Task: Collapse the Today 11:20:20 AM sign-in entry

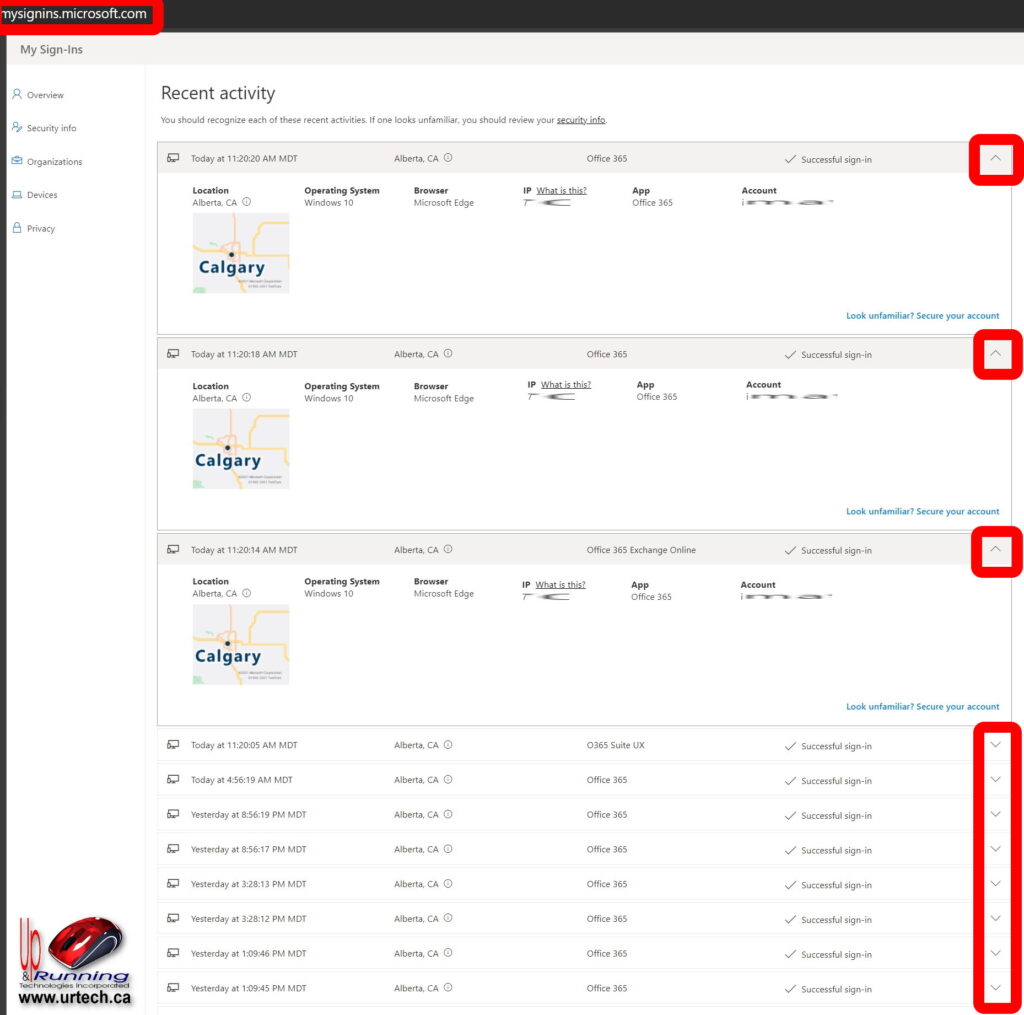Action: click(995, 158)
